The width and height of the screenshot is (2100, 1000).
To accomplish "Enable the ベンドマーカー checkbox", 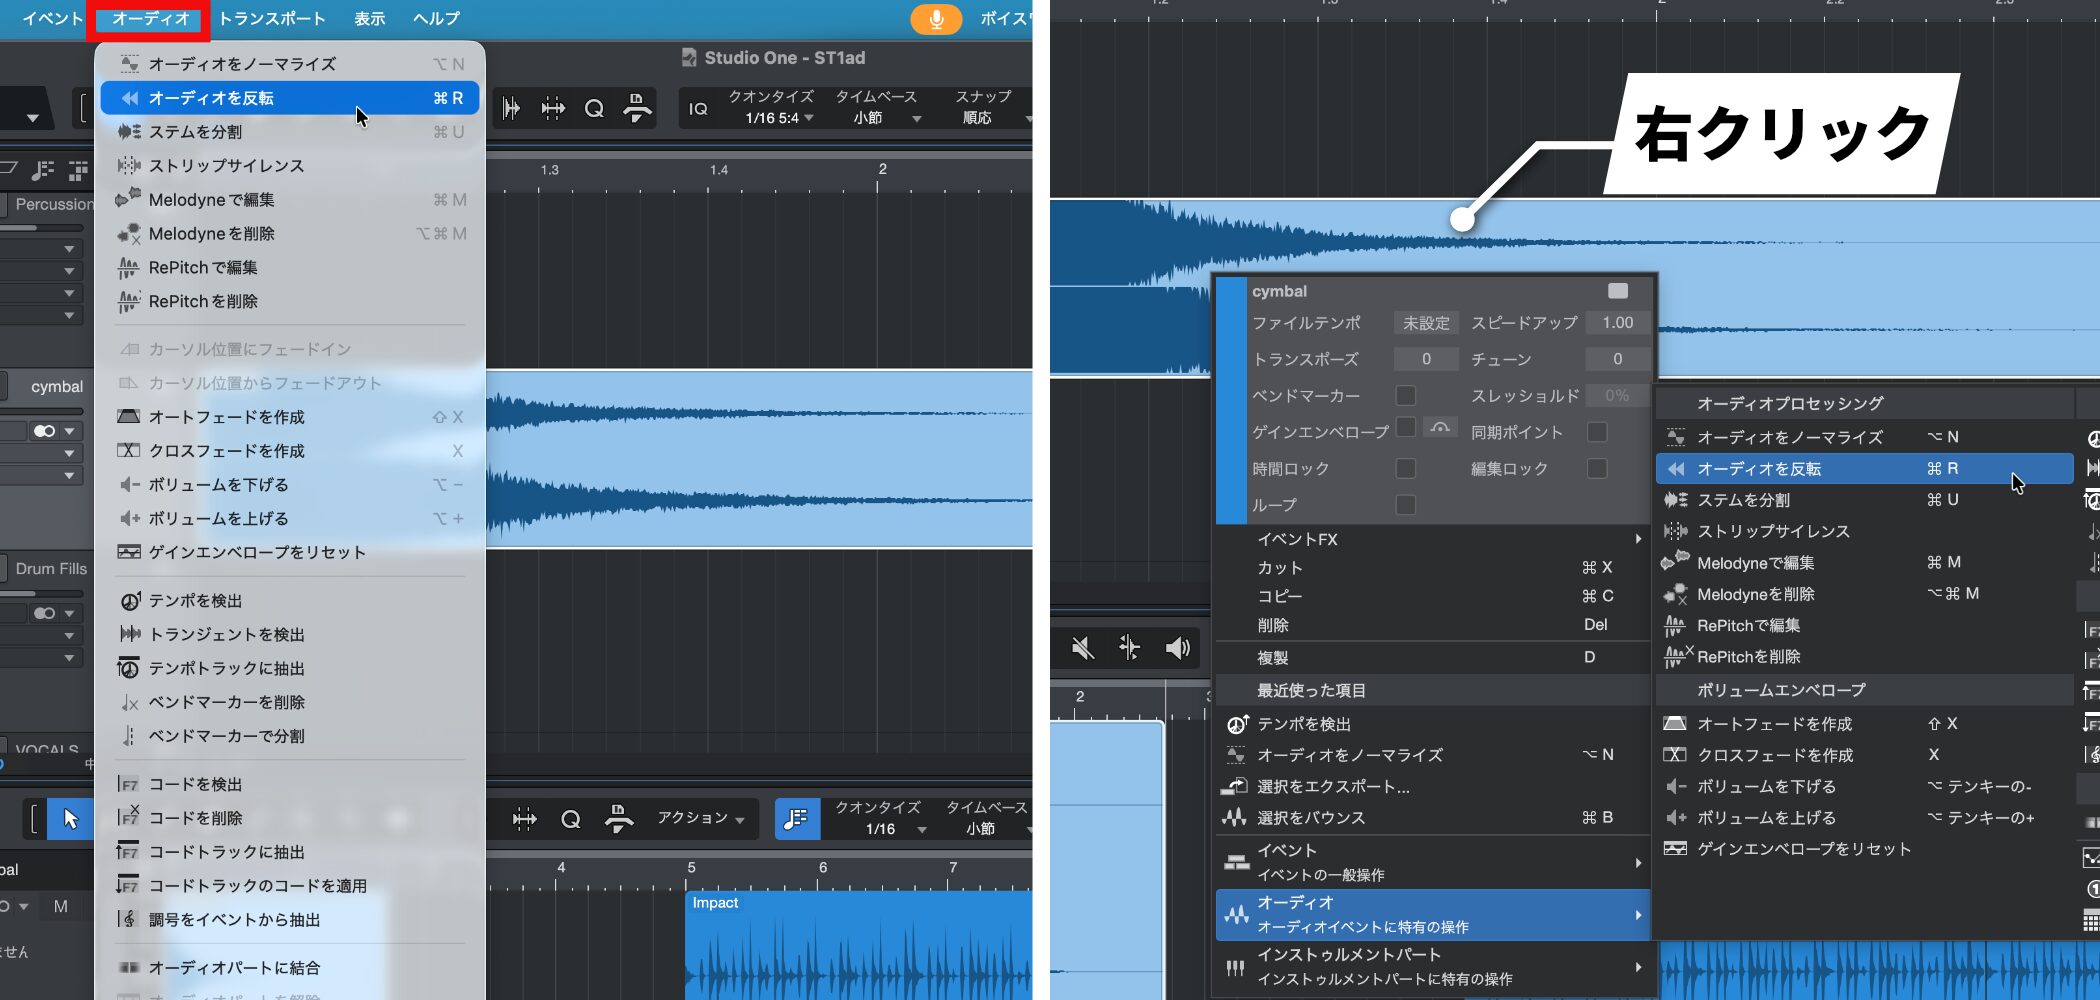I will 1405,395.
